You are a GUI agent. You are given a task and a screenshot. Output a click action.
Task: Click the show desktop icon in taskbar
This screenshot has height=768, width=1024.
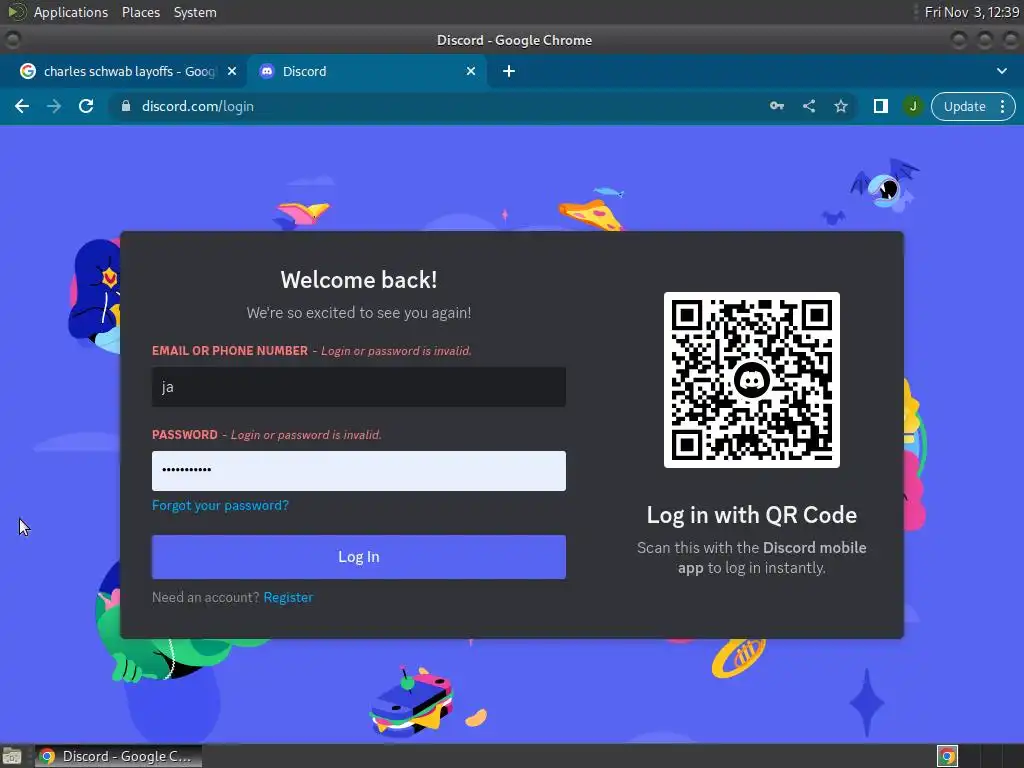click(x=12, y=756)
